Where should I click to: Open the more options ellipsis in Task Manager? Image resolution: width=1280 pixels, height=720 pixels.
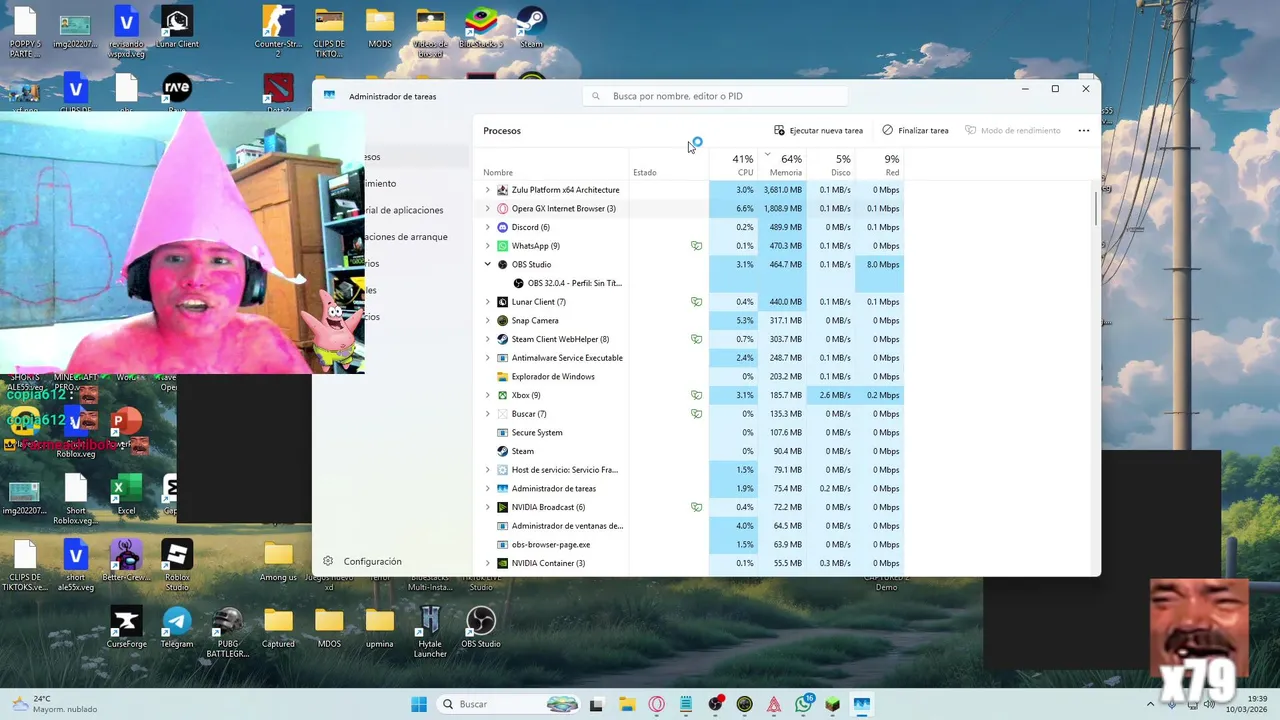pos(1083,130)
